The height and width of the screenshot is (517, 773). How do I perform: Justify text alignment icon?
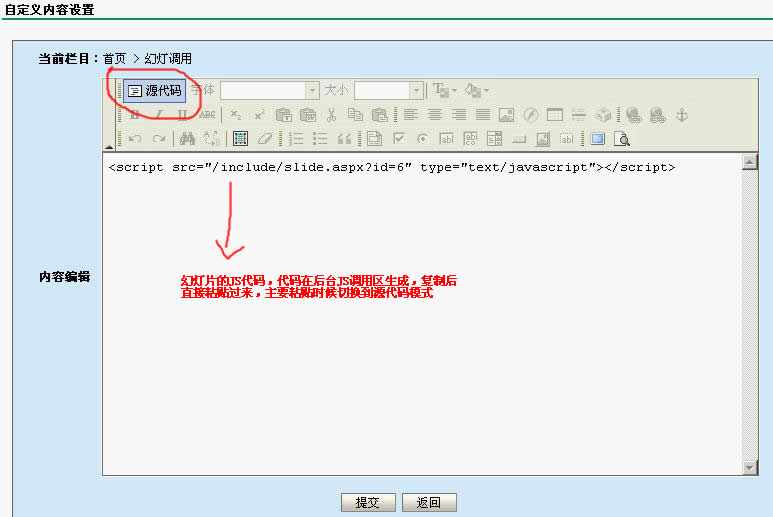[483, 115]
